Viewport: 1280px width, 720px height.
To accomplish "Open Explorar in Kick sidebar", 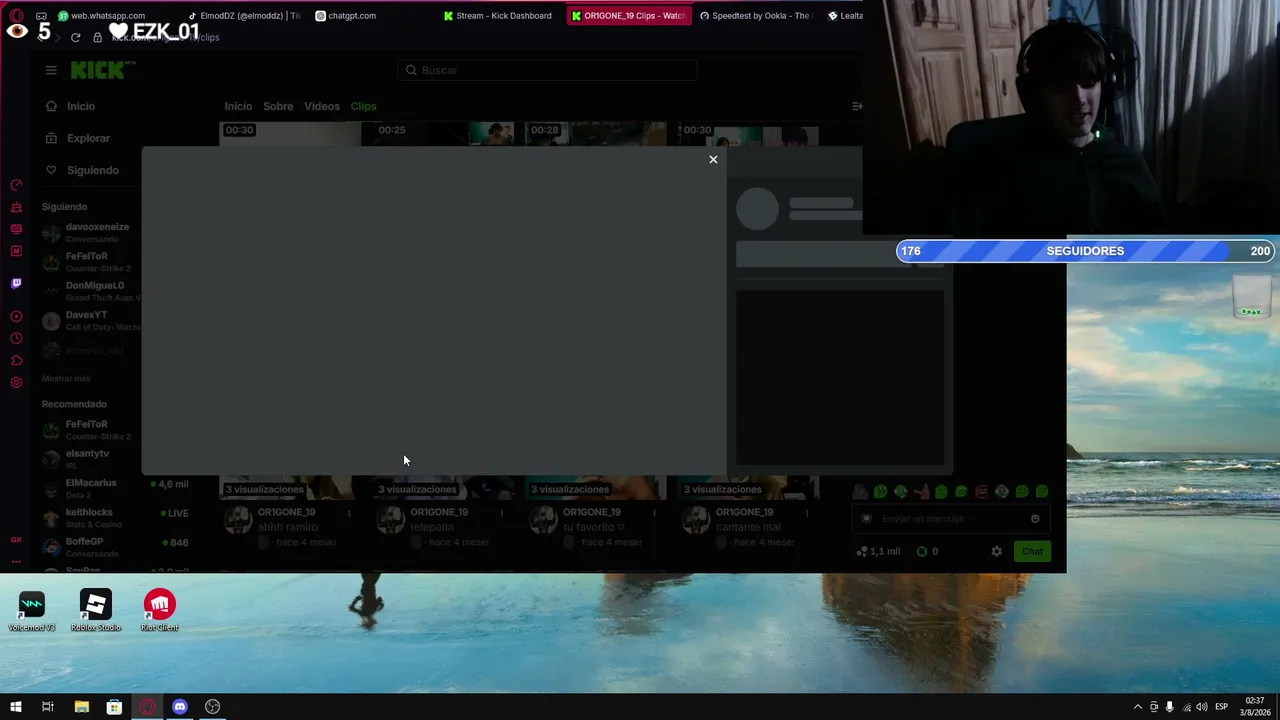I will point(77,138).
